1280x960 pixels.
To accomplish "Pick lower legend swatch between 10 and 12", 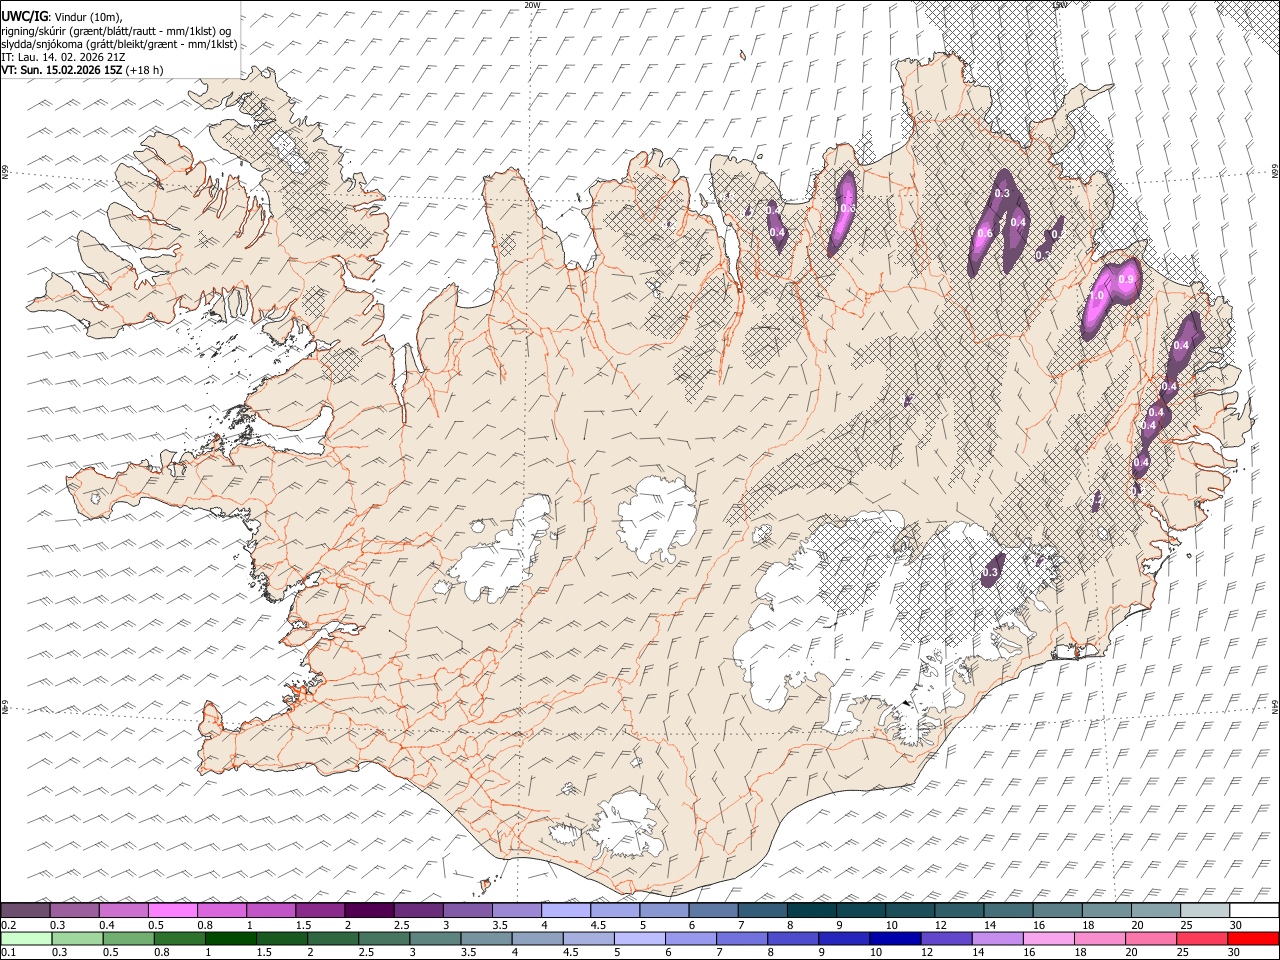I will click(896, 938).
